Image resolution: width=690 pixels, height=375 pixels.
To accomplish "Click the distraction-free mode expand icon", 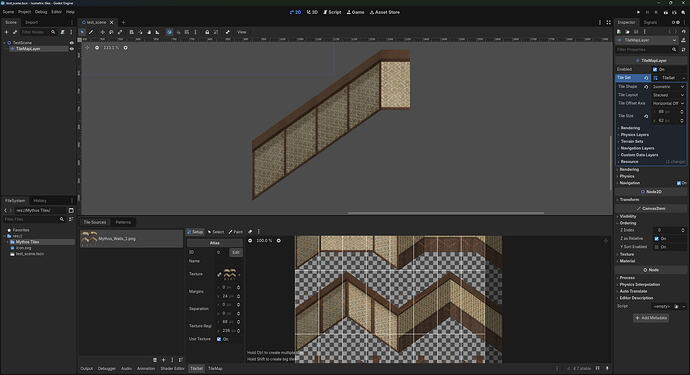I will 609,22.
